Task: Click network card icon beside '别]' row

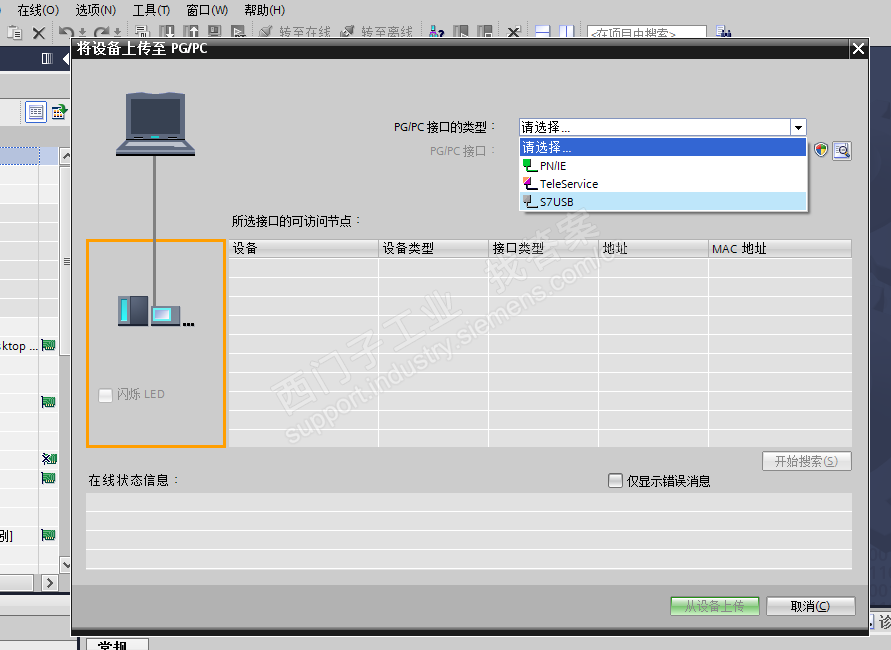Action: click(x=48, y=535)
